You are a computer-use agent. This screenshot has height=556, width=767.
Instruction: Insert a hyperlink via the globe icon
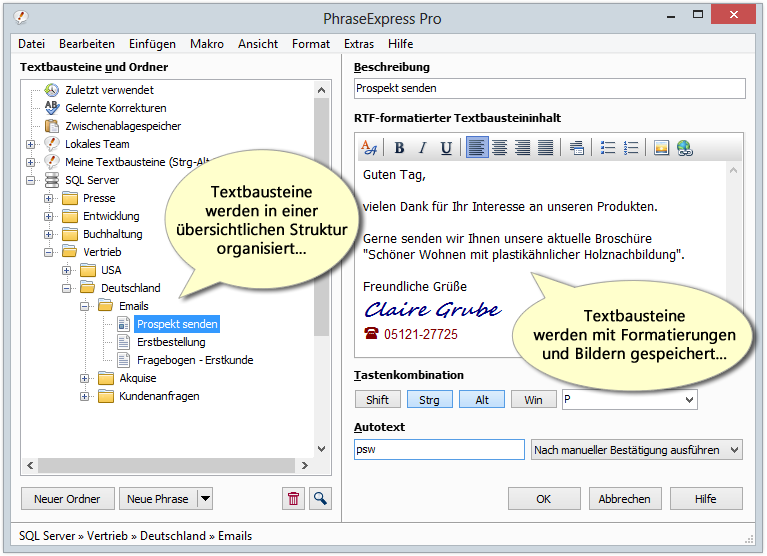coord(685,148)
